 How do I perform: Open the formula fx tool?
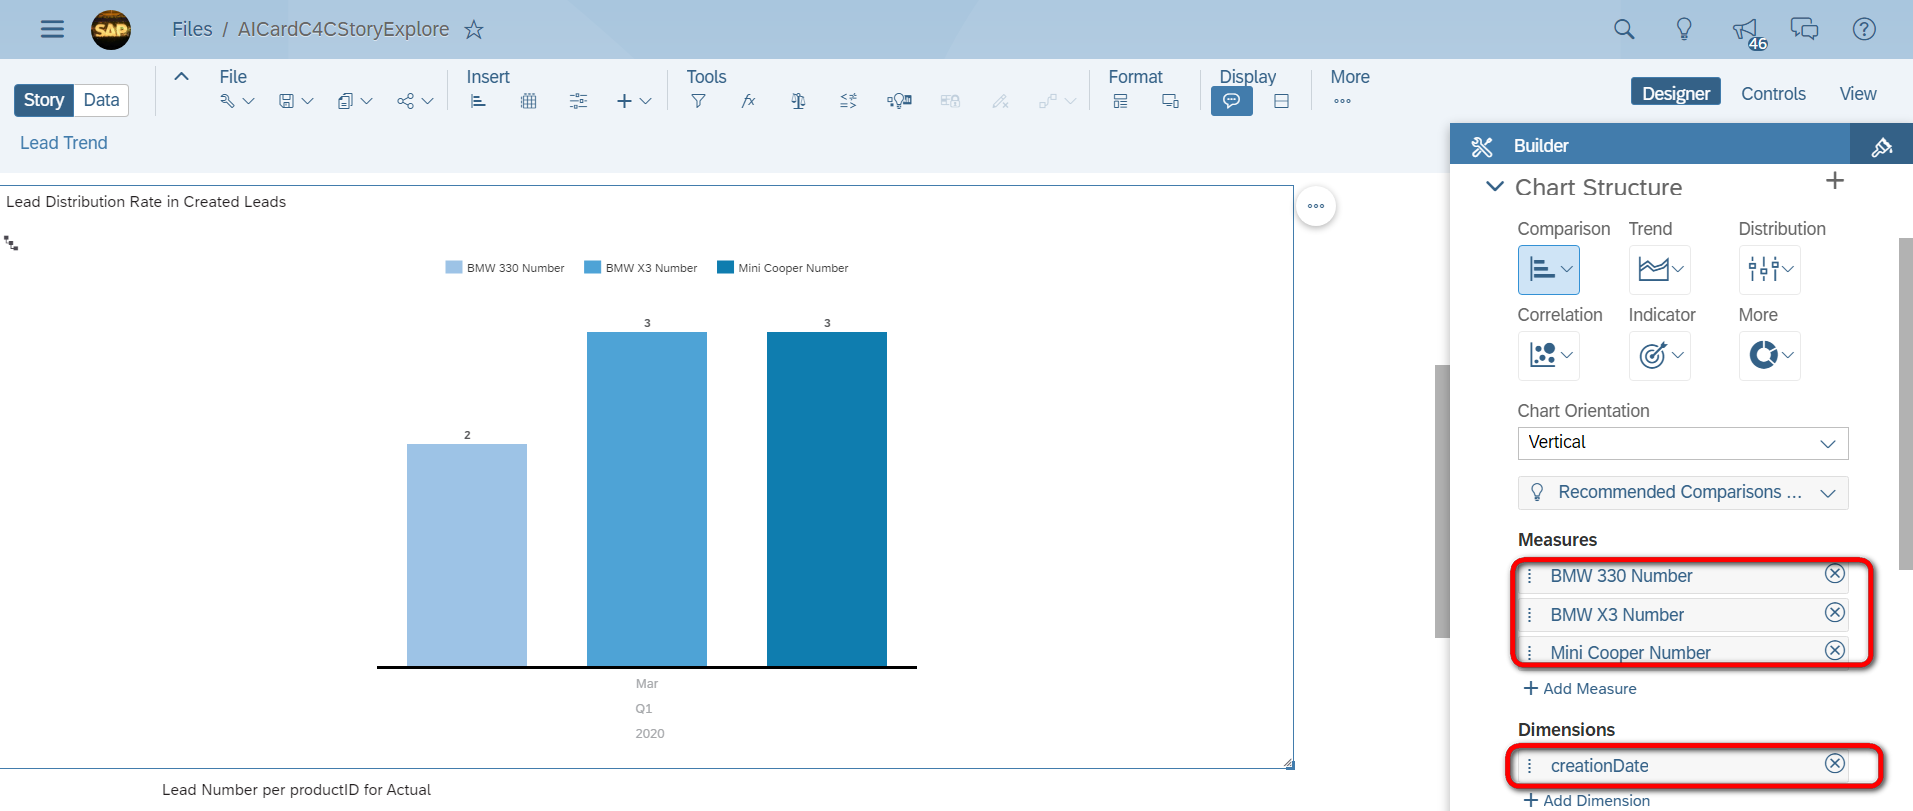click(x=748, y=101)
